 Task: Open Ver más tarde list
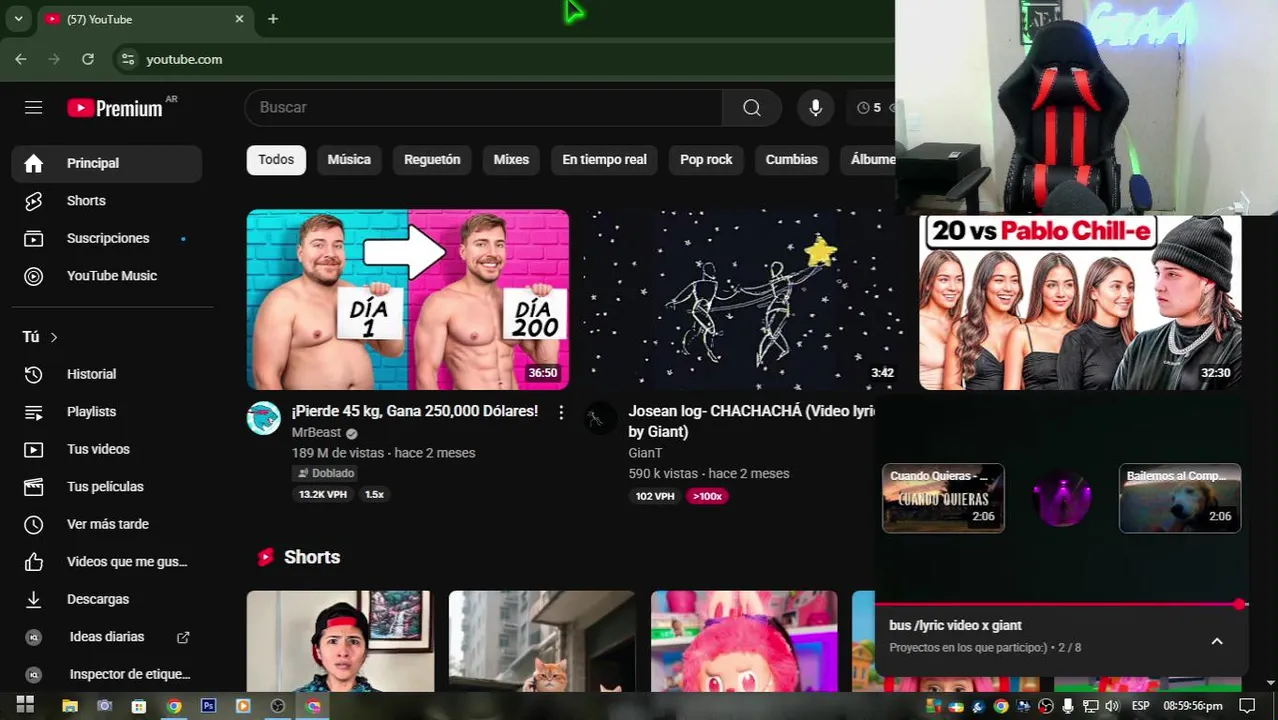[107, 524]
